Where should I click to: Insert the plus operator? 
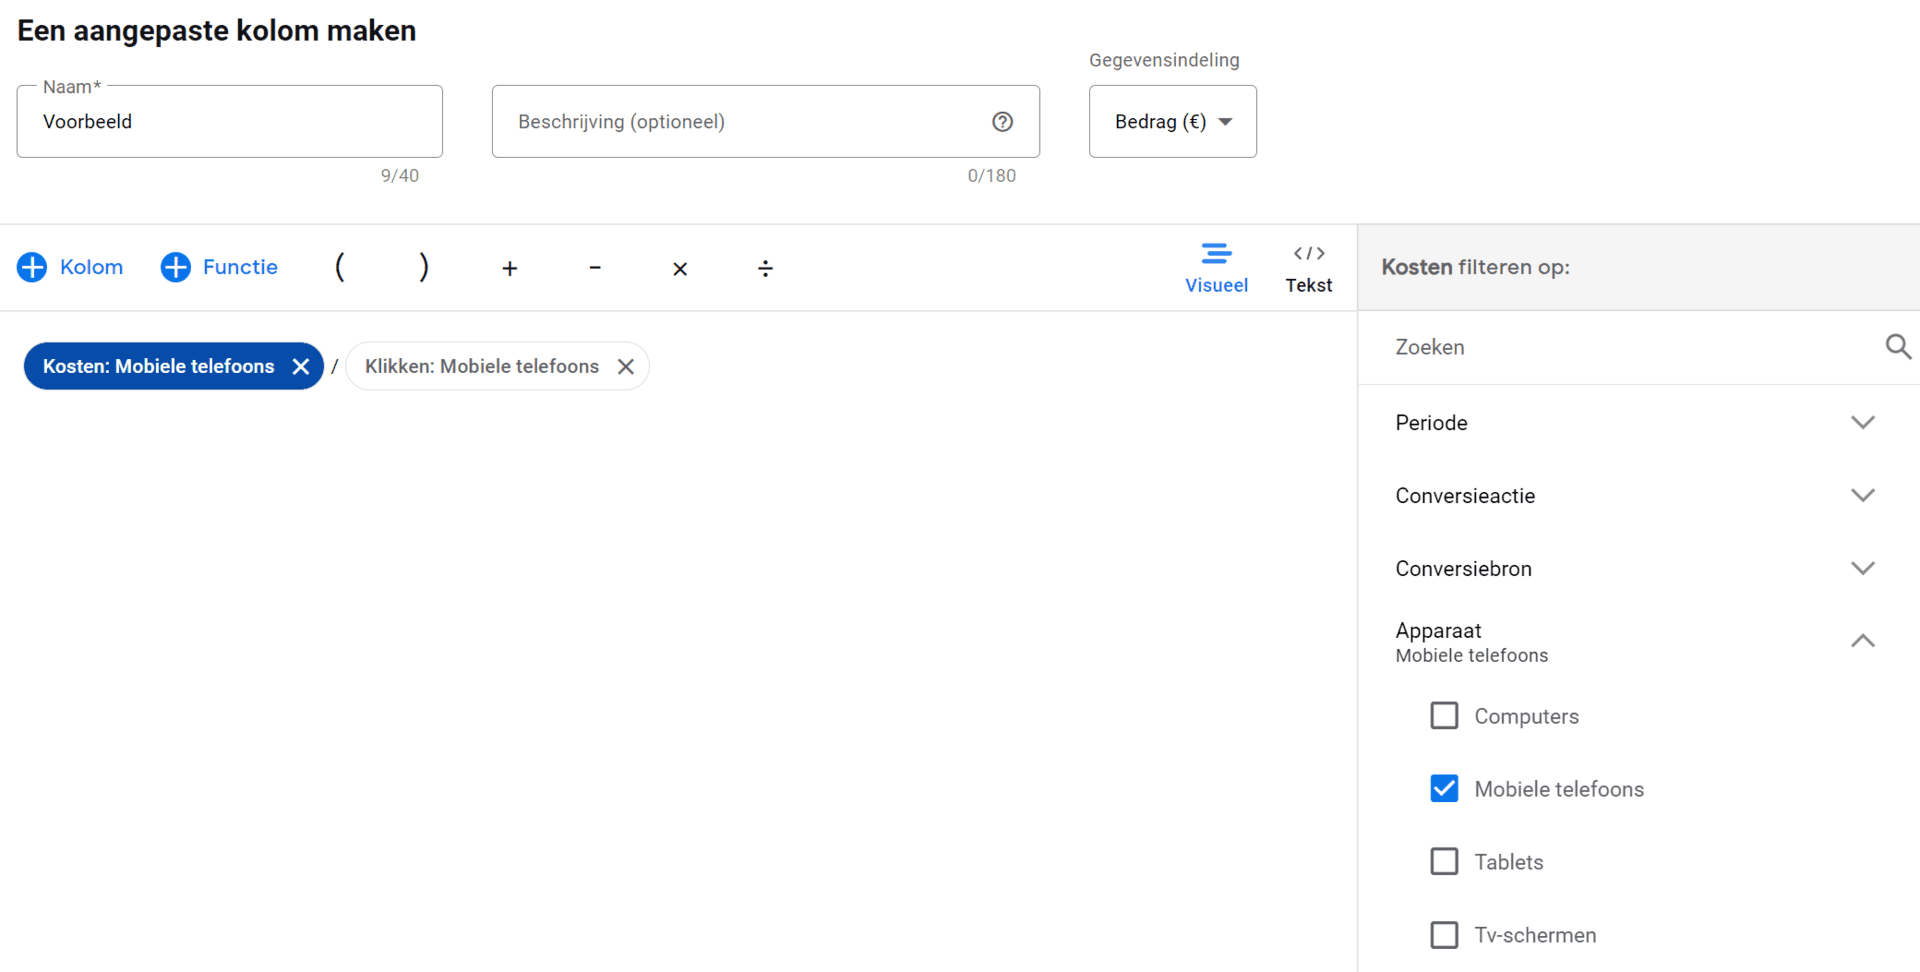pyautogui.click(x=510, y=268)
